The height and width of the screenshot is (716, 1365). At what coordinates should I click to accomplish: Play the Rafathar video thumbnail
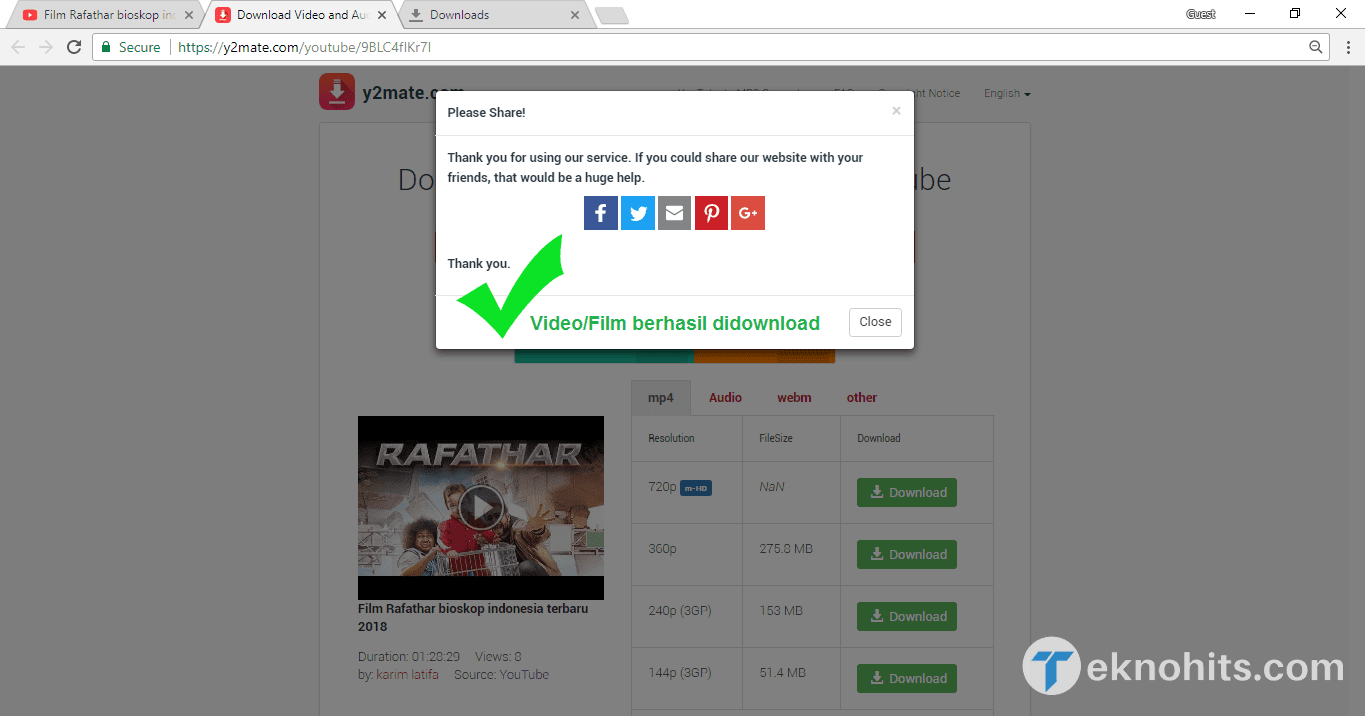481,508
